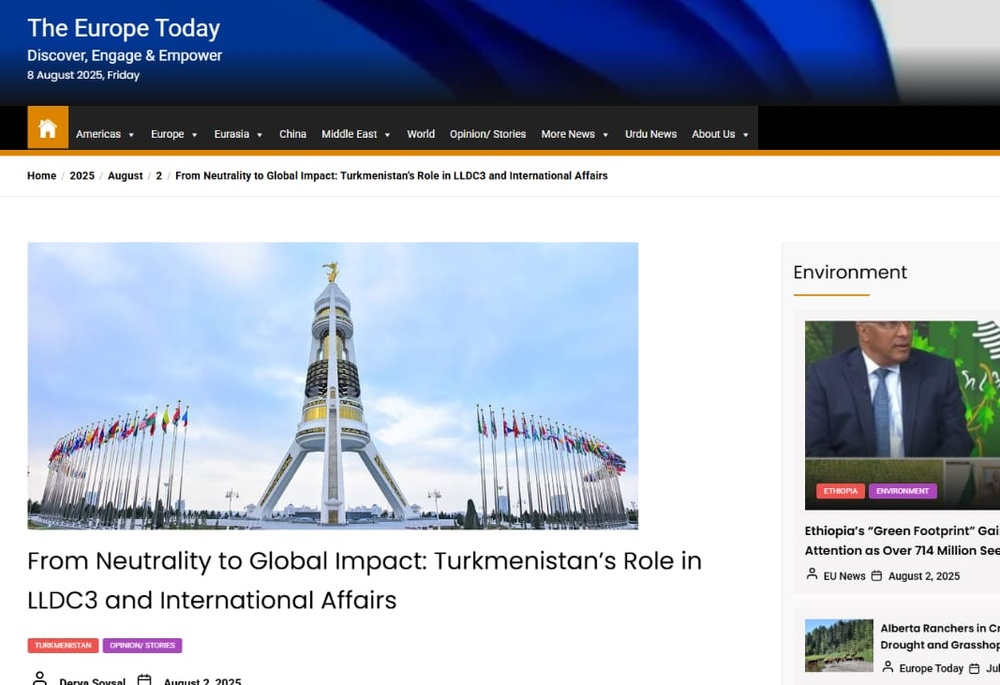The width and height of the screenshot is (1000, 685).
Task: Click person icon beside EU News
Action: (812, 575)
